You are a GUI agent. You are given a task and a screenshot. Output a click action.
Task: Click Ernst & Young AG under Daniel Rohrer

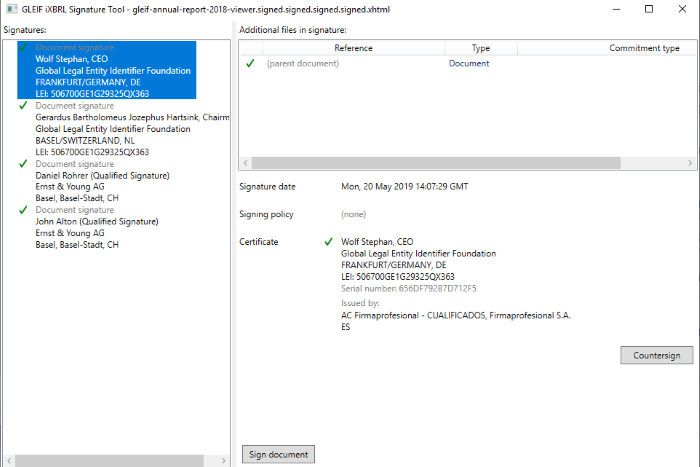click(x=70, y=187)
